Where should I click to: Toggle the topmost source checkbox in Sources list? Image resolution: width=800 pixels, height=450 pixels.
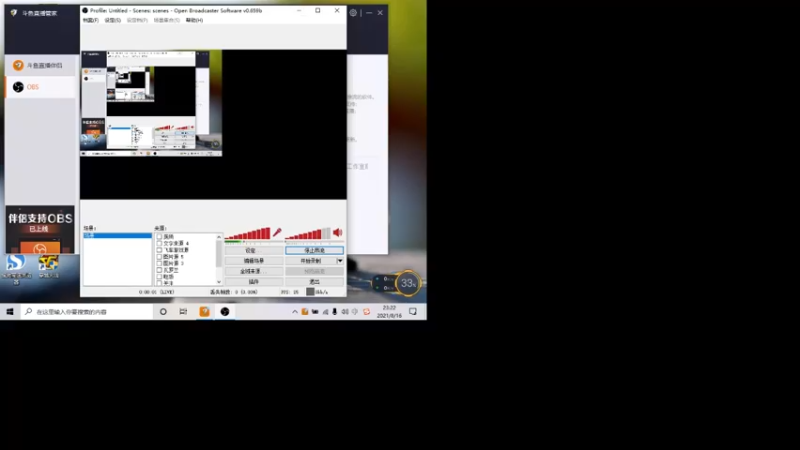(x=159, y=237)
